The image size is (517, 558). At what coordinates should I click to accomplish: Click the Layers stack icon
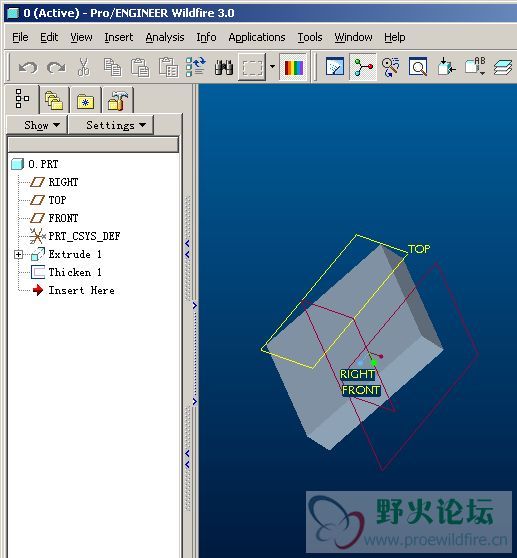click(x=503, y=67)
